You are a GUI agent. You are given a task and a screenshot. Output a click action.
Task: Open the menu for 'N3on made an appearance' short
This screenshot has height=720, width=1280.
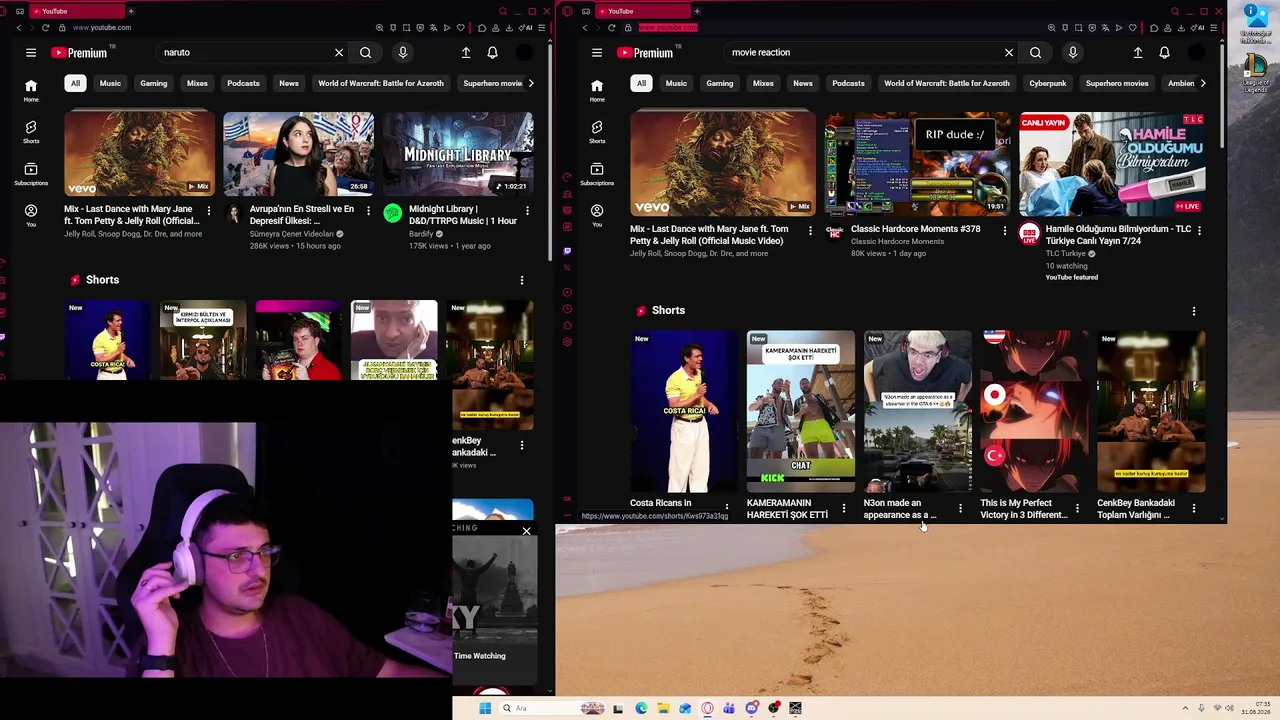(x=960, y=509)
